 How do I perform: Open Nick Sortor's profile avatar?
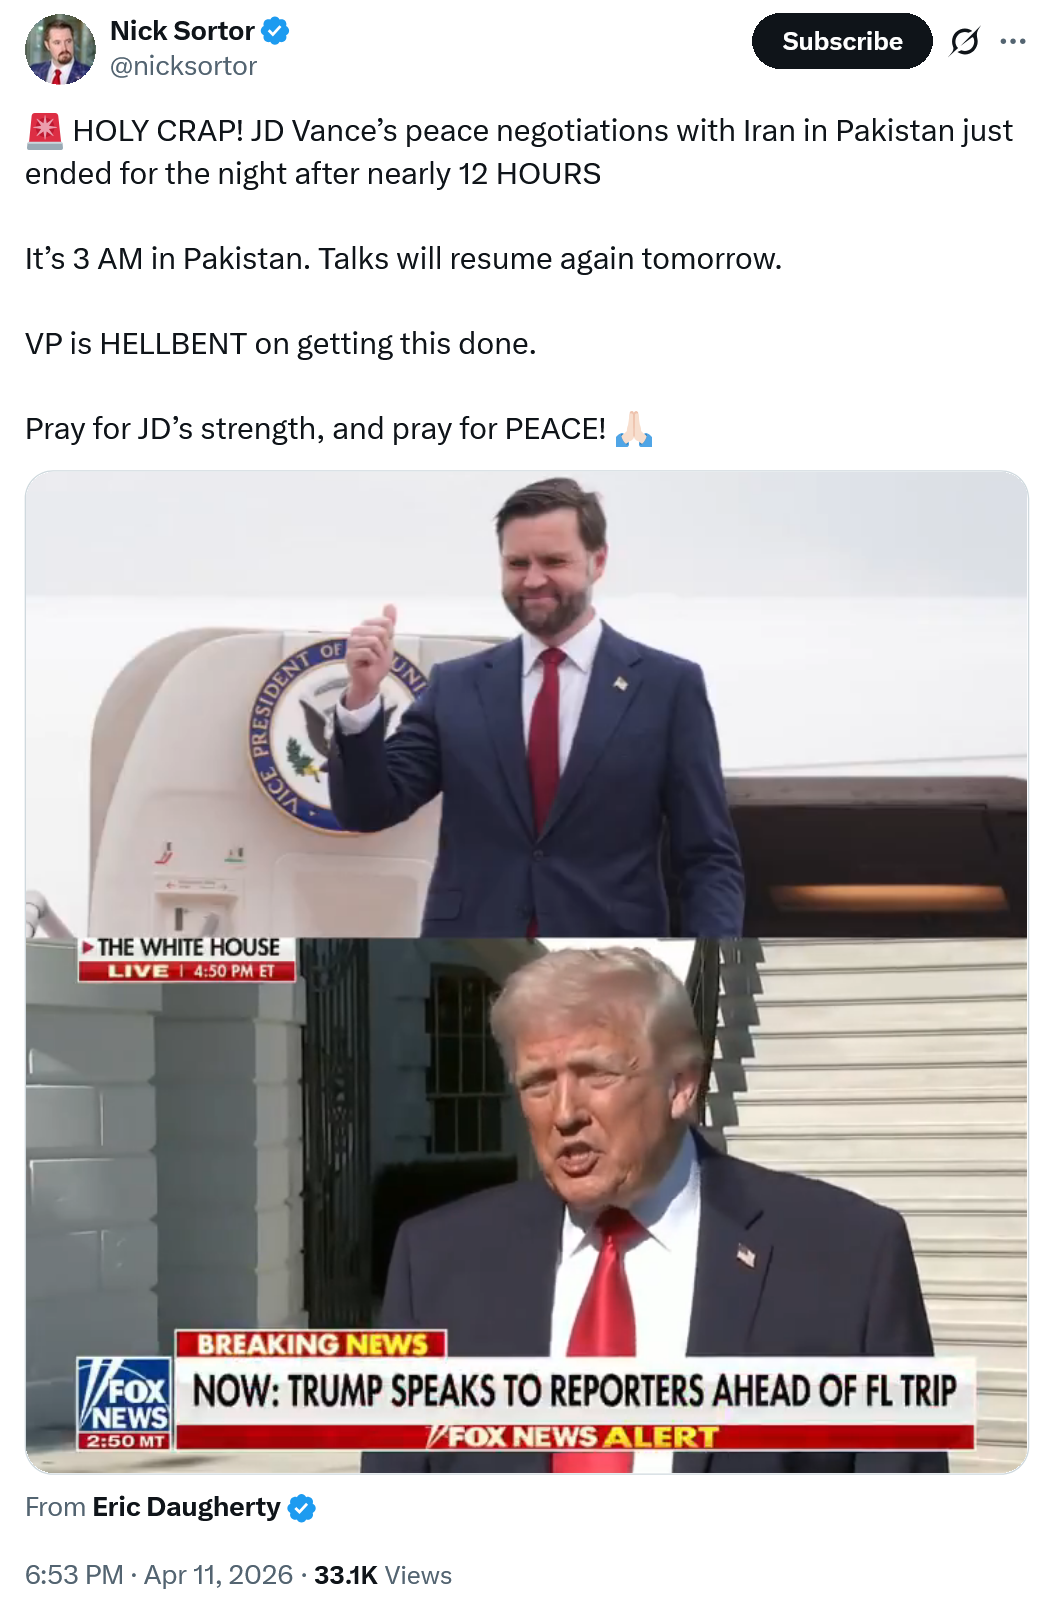click(59, 49)
